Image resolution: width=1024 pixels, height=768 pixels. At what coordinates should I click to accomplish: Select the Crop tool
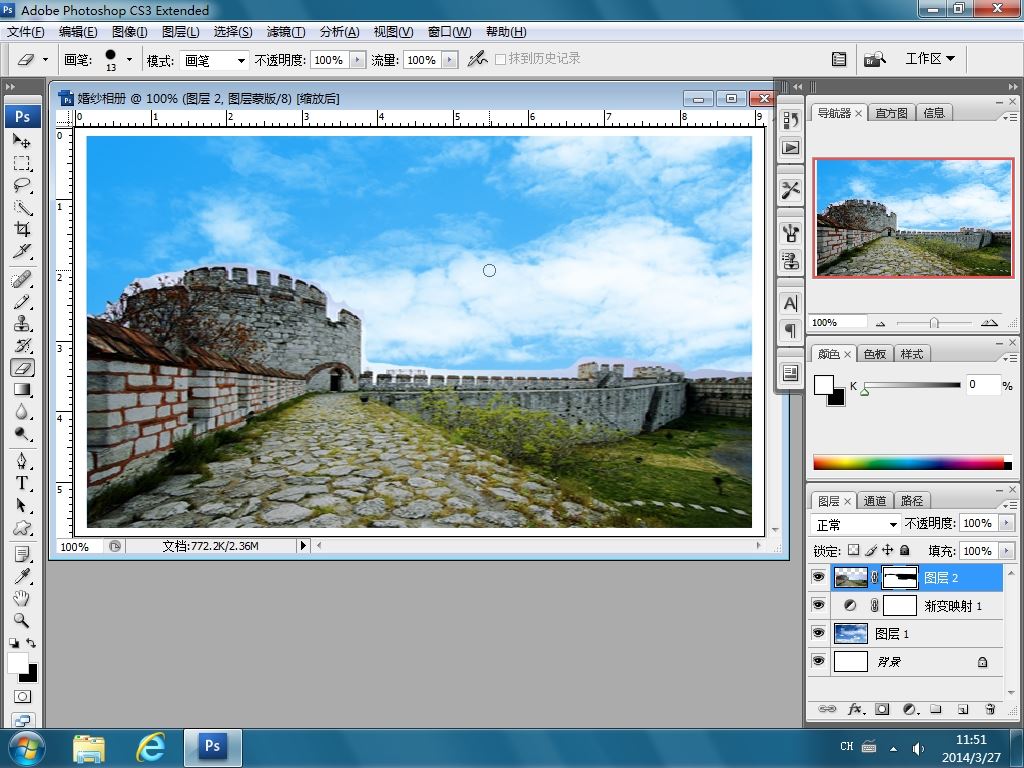[x=22, y=229]
